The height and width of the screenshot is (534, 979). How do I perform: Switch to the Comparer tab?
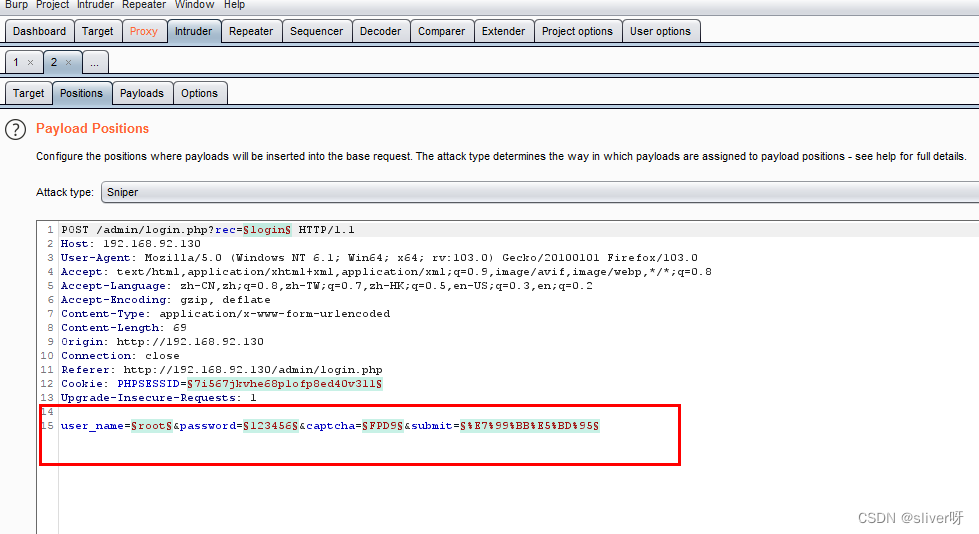(441, 31)
